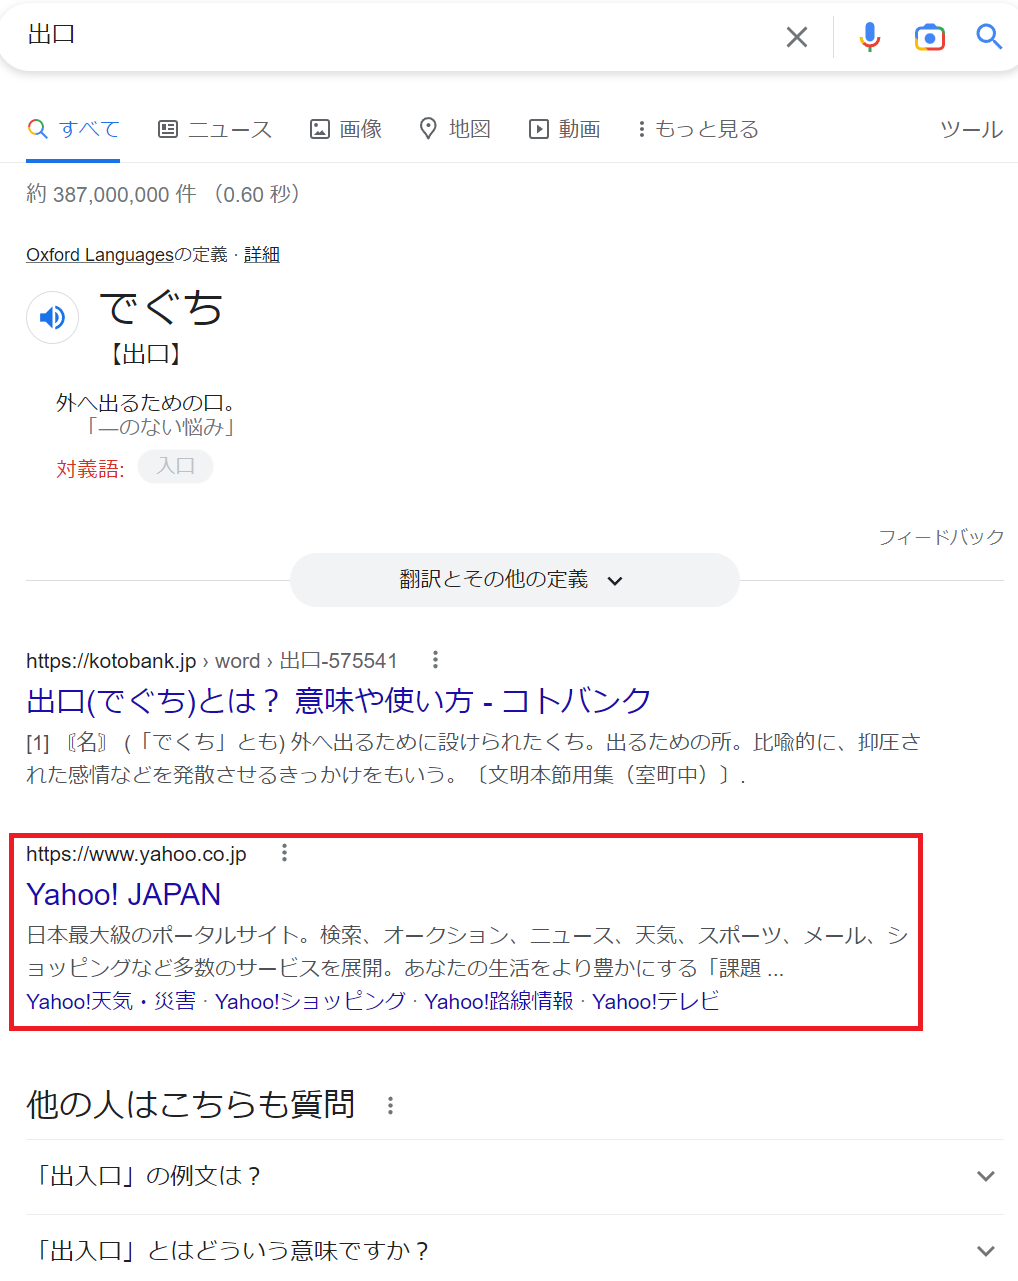Image resolution: width=1018 pixels, height=1281 pixels.
Task: Click the でぐち headword text
Action: point(161,307)
